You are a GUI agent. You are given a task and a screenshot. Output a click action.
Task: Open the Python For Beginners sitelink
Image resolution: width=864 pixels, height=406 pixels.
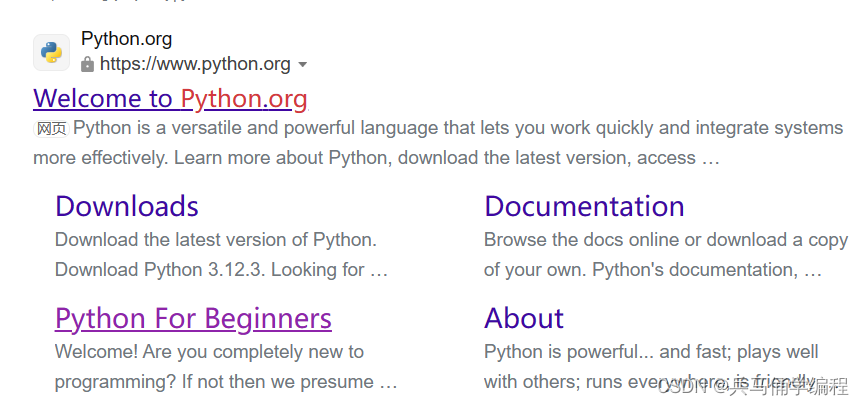[193, 318]
